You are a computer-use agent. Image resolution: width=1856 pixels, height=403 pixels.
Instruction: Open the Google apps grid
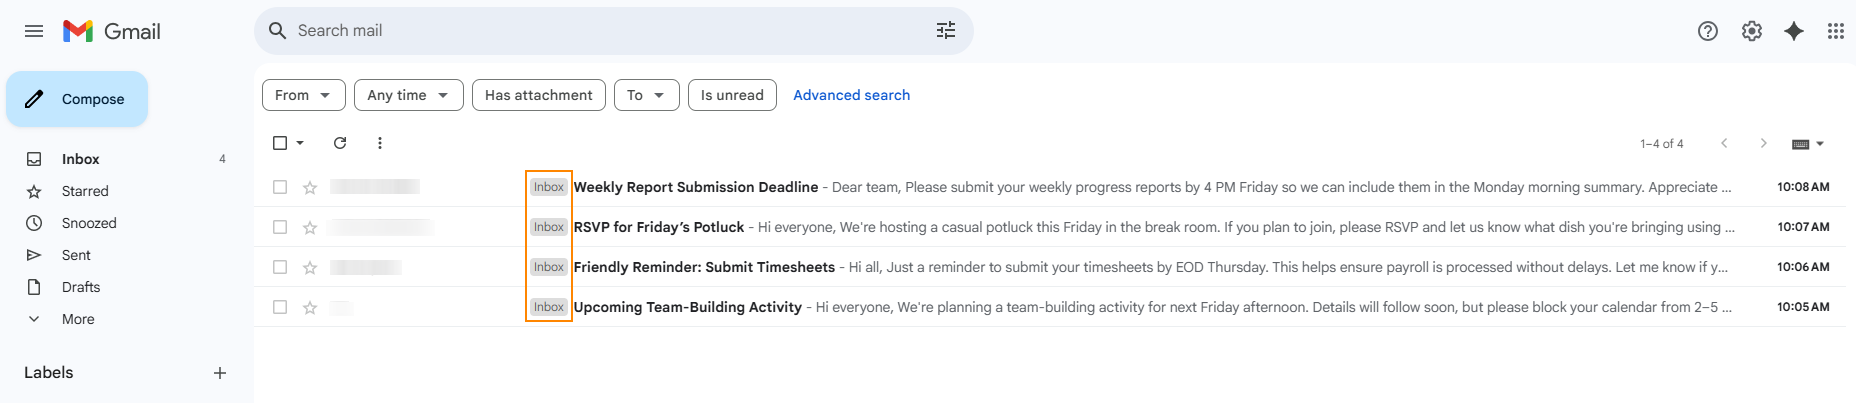coord(1836,31)
